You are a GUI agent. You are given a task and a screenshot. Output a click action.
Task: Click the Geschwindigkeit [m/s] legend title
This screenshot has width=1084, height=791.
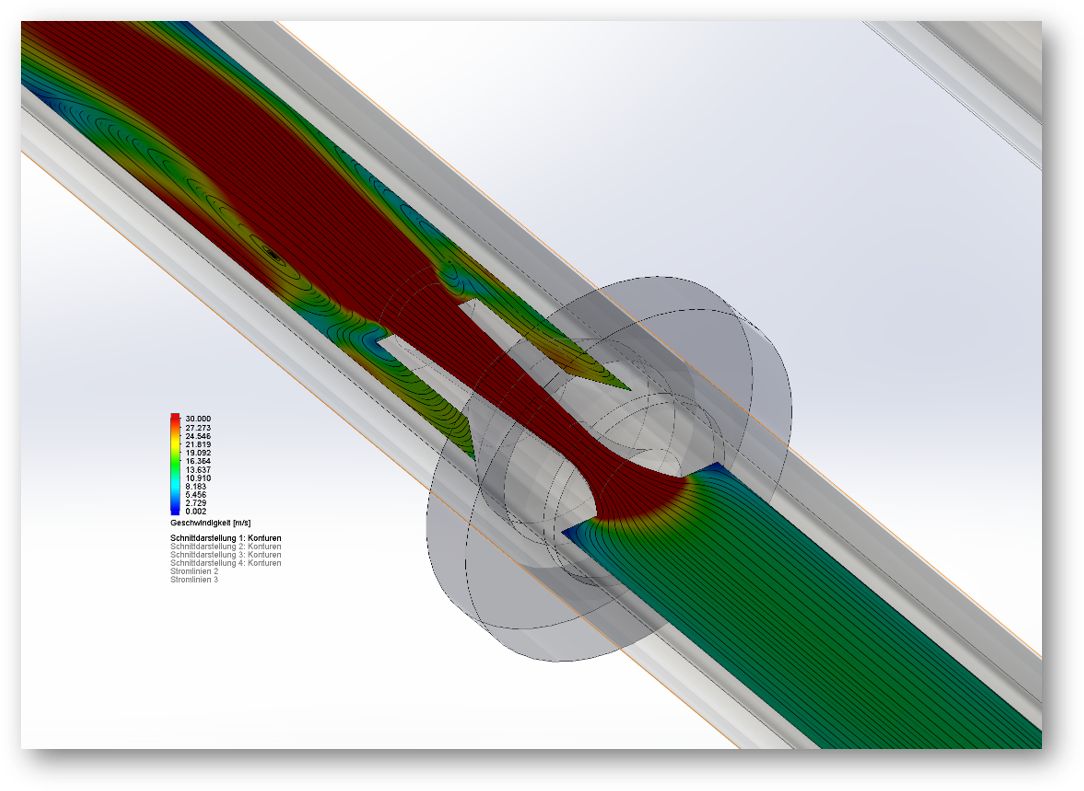(x=209, y=522)
